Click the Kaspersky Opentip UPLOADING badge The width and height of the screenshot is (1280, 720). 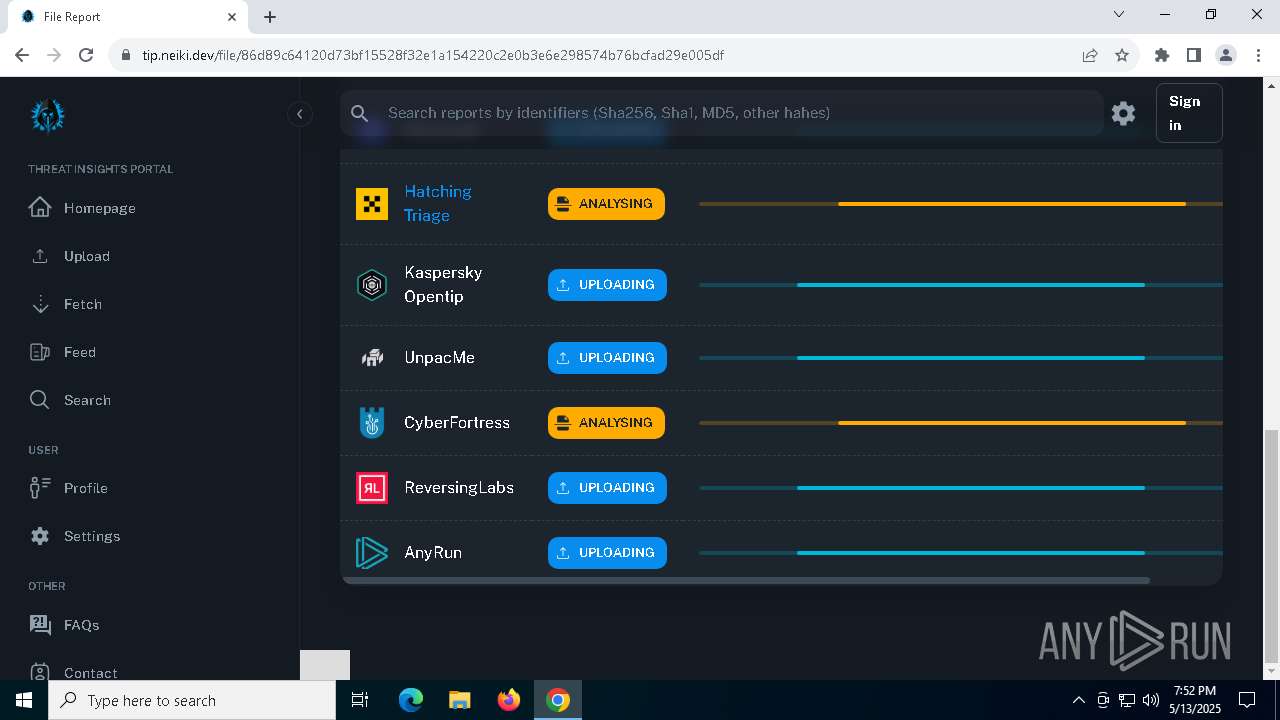tap(607, 285)
